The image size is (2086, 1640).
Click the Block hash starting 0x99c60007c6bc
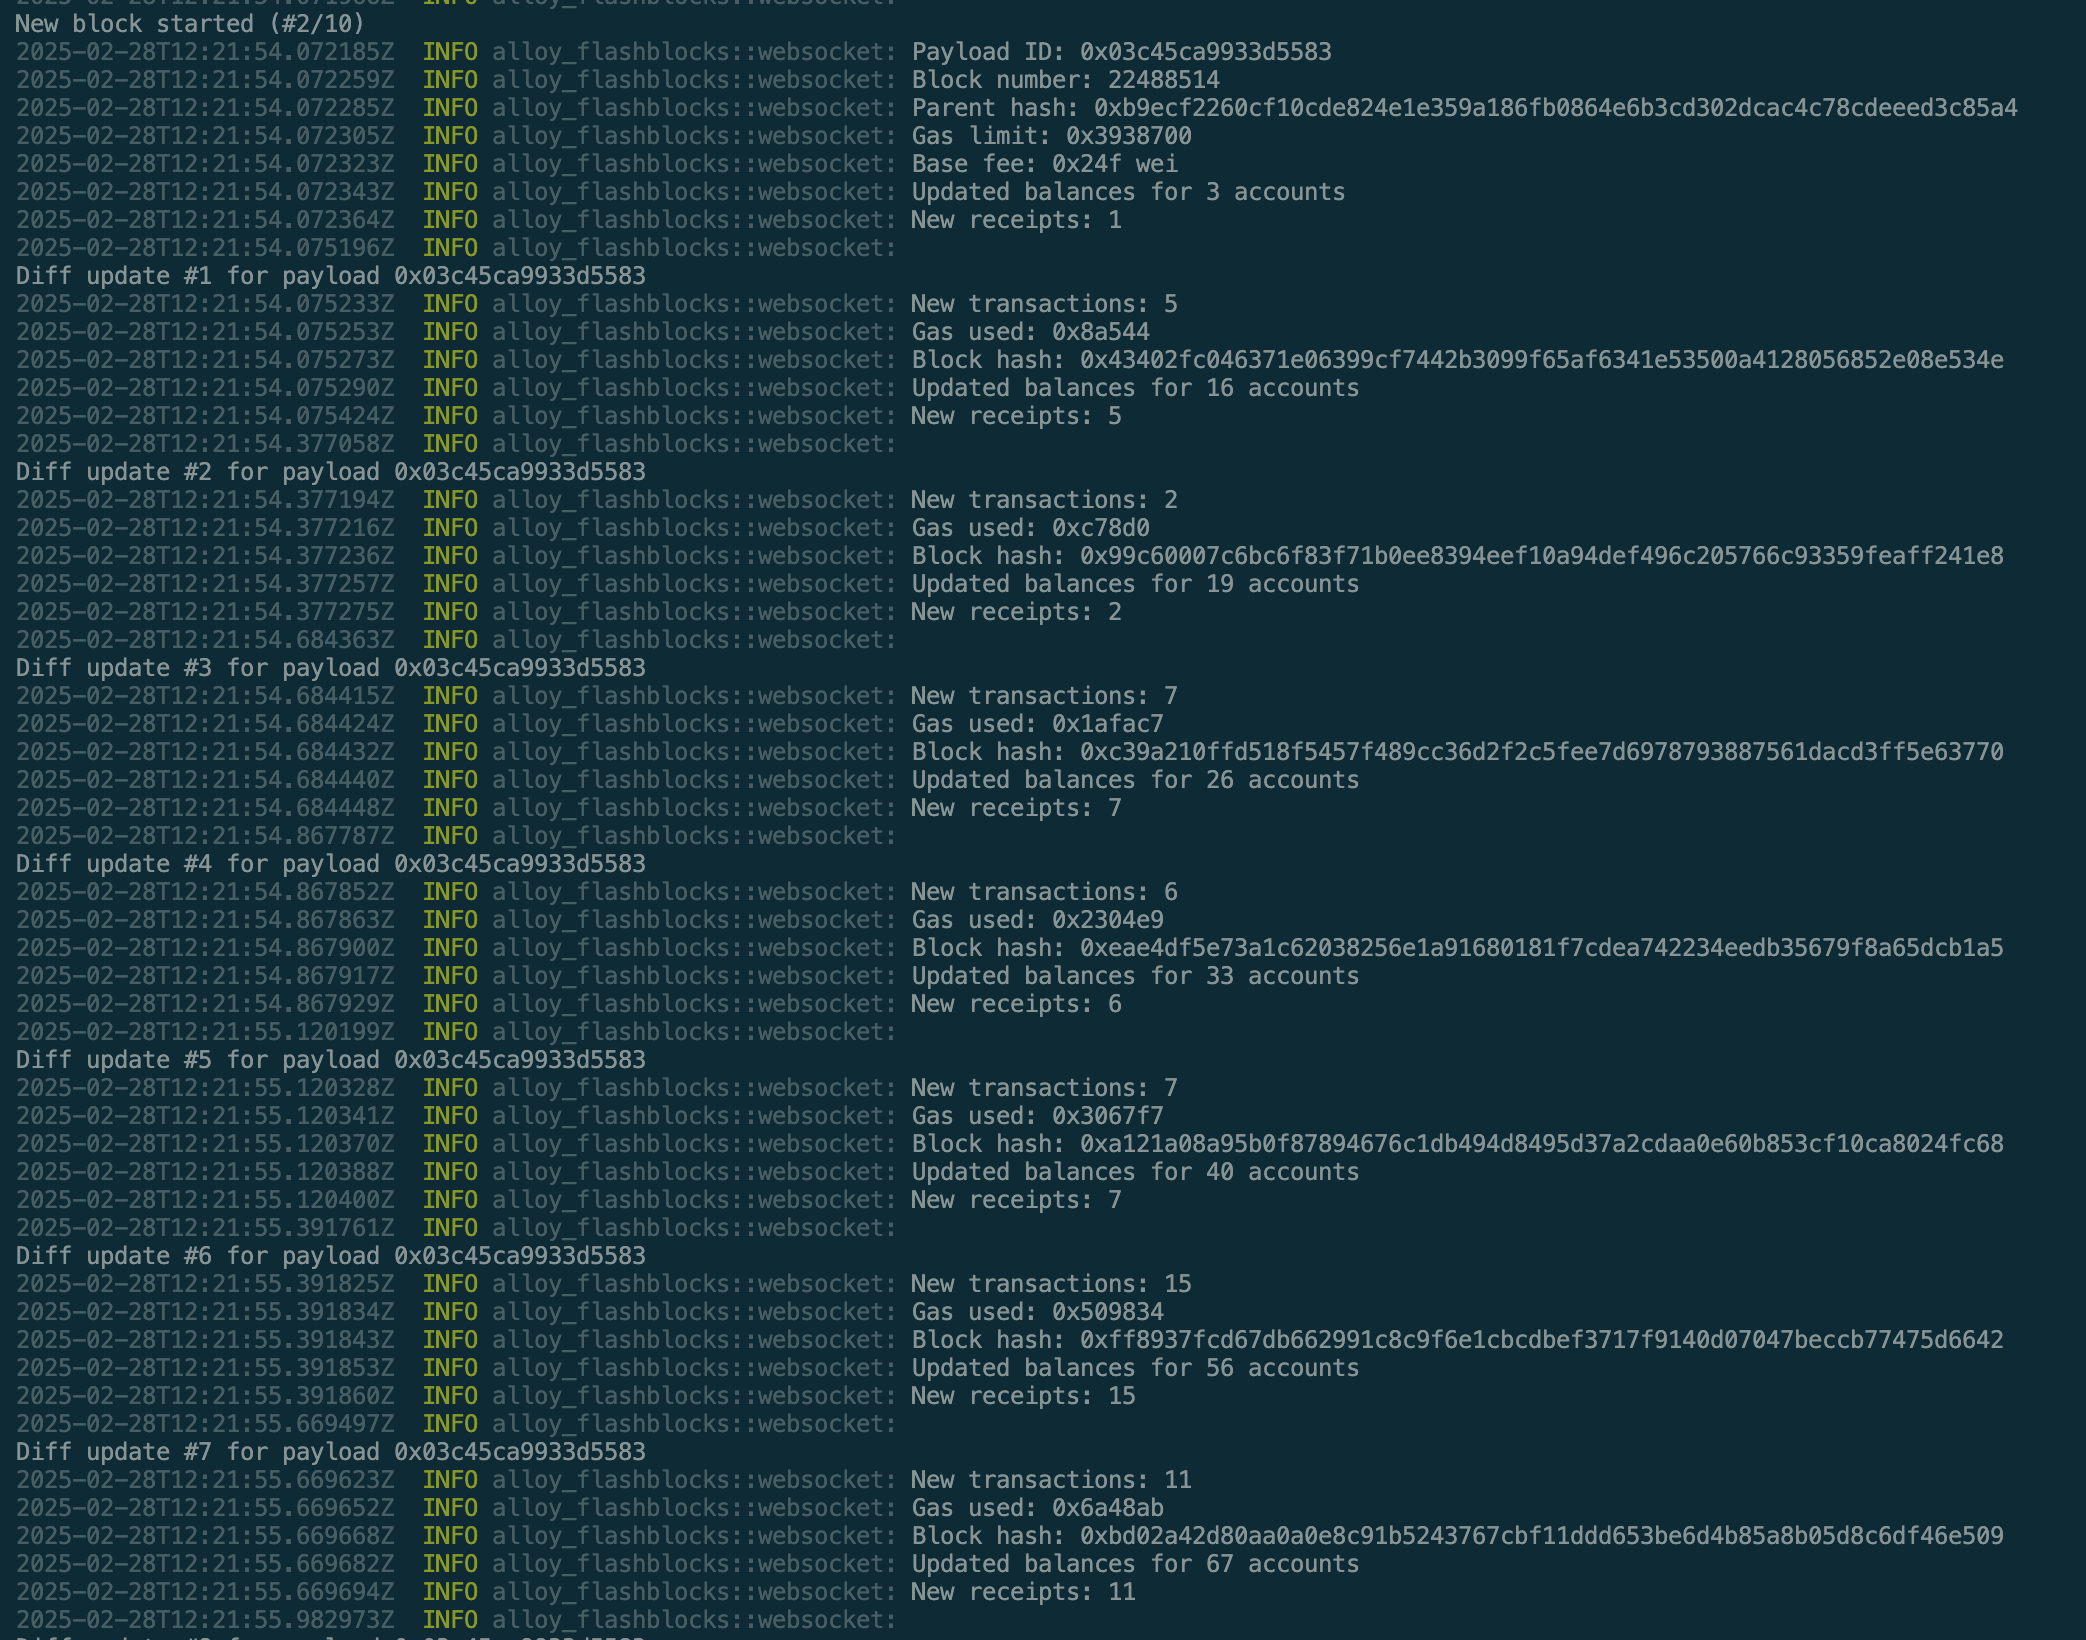tap(1541, 556)
